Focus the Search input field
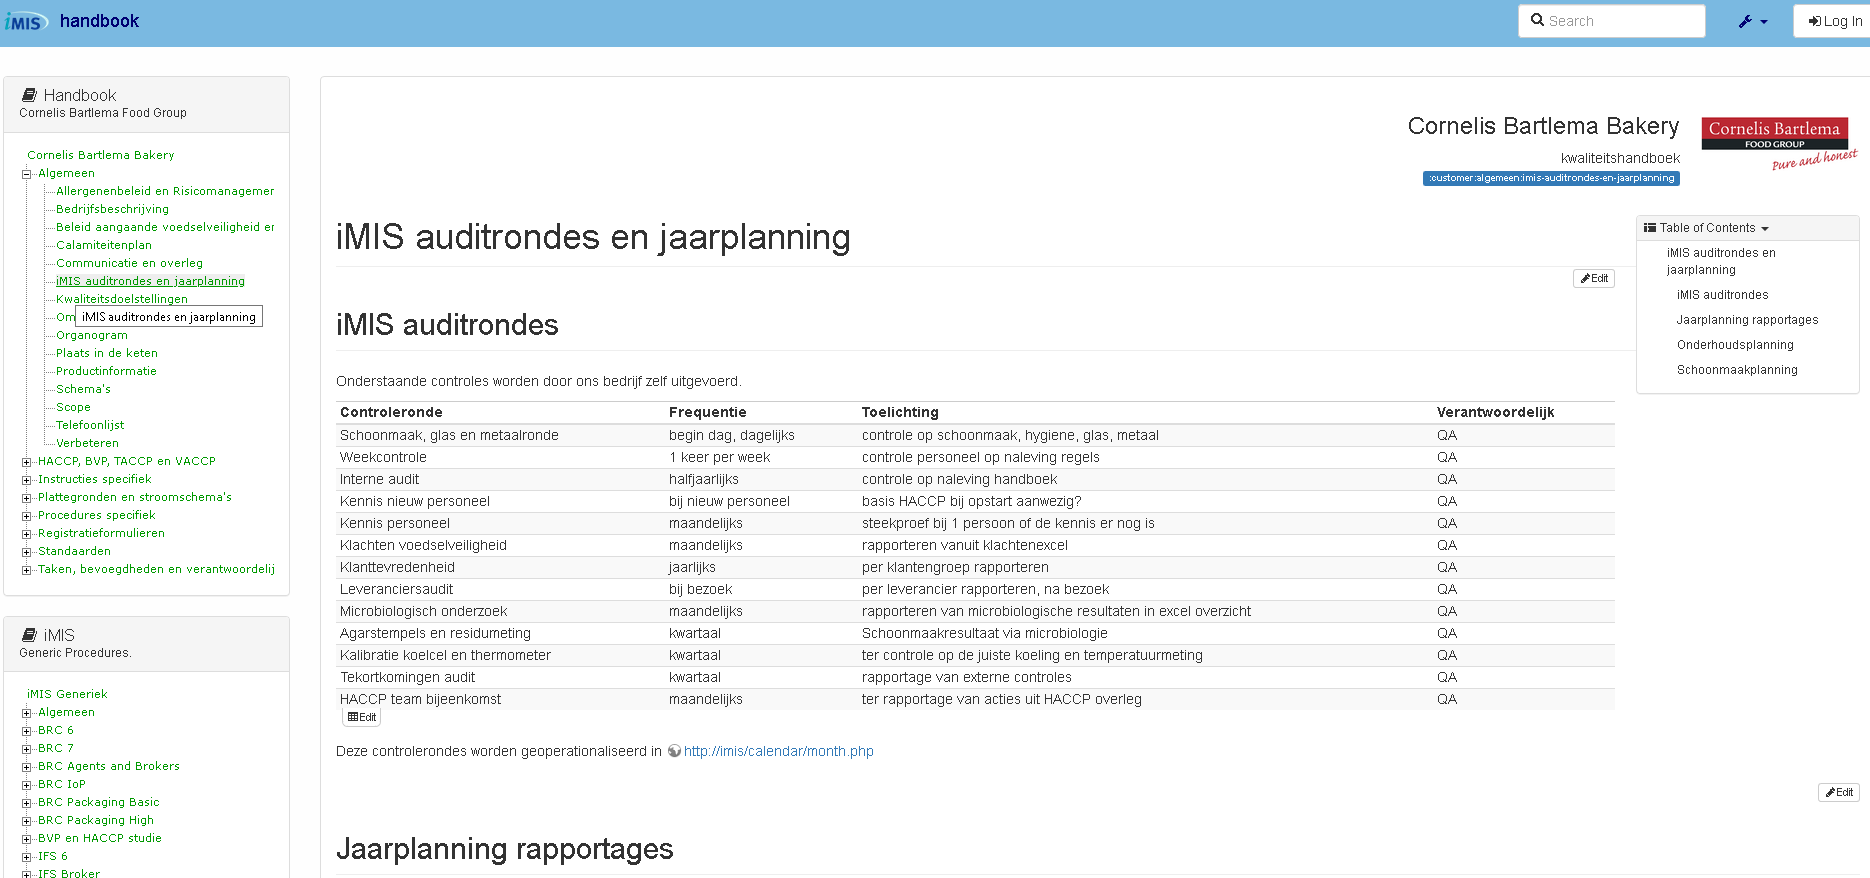The image size is (1870, 878). pyautogui.click(x=1611, y=21)
